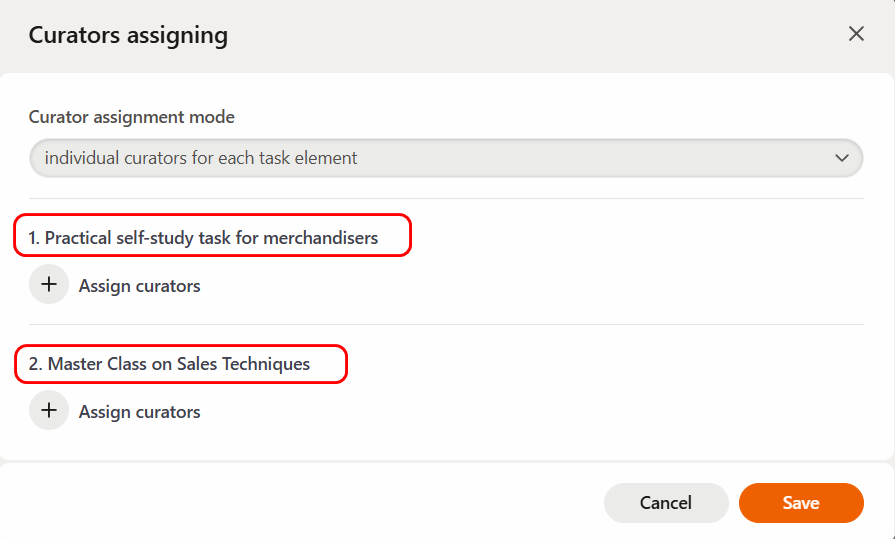Click the 'Curators assigning' dialog title

(x=128, y=36)
